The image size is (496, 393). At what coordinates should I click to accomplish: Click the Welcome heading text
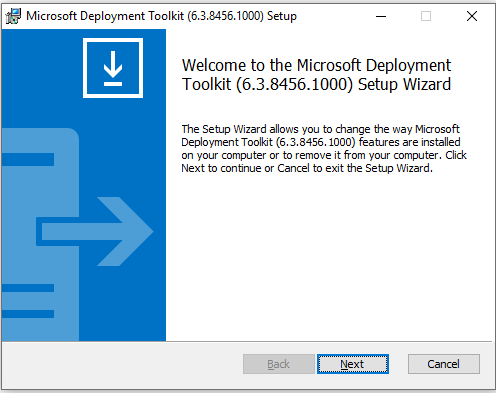point(316,75)
